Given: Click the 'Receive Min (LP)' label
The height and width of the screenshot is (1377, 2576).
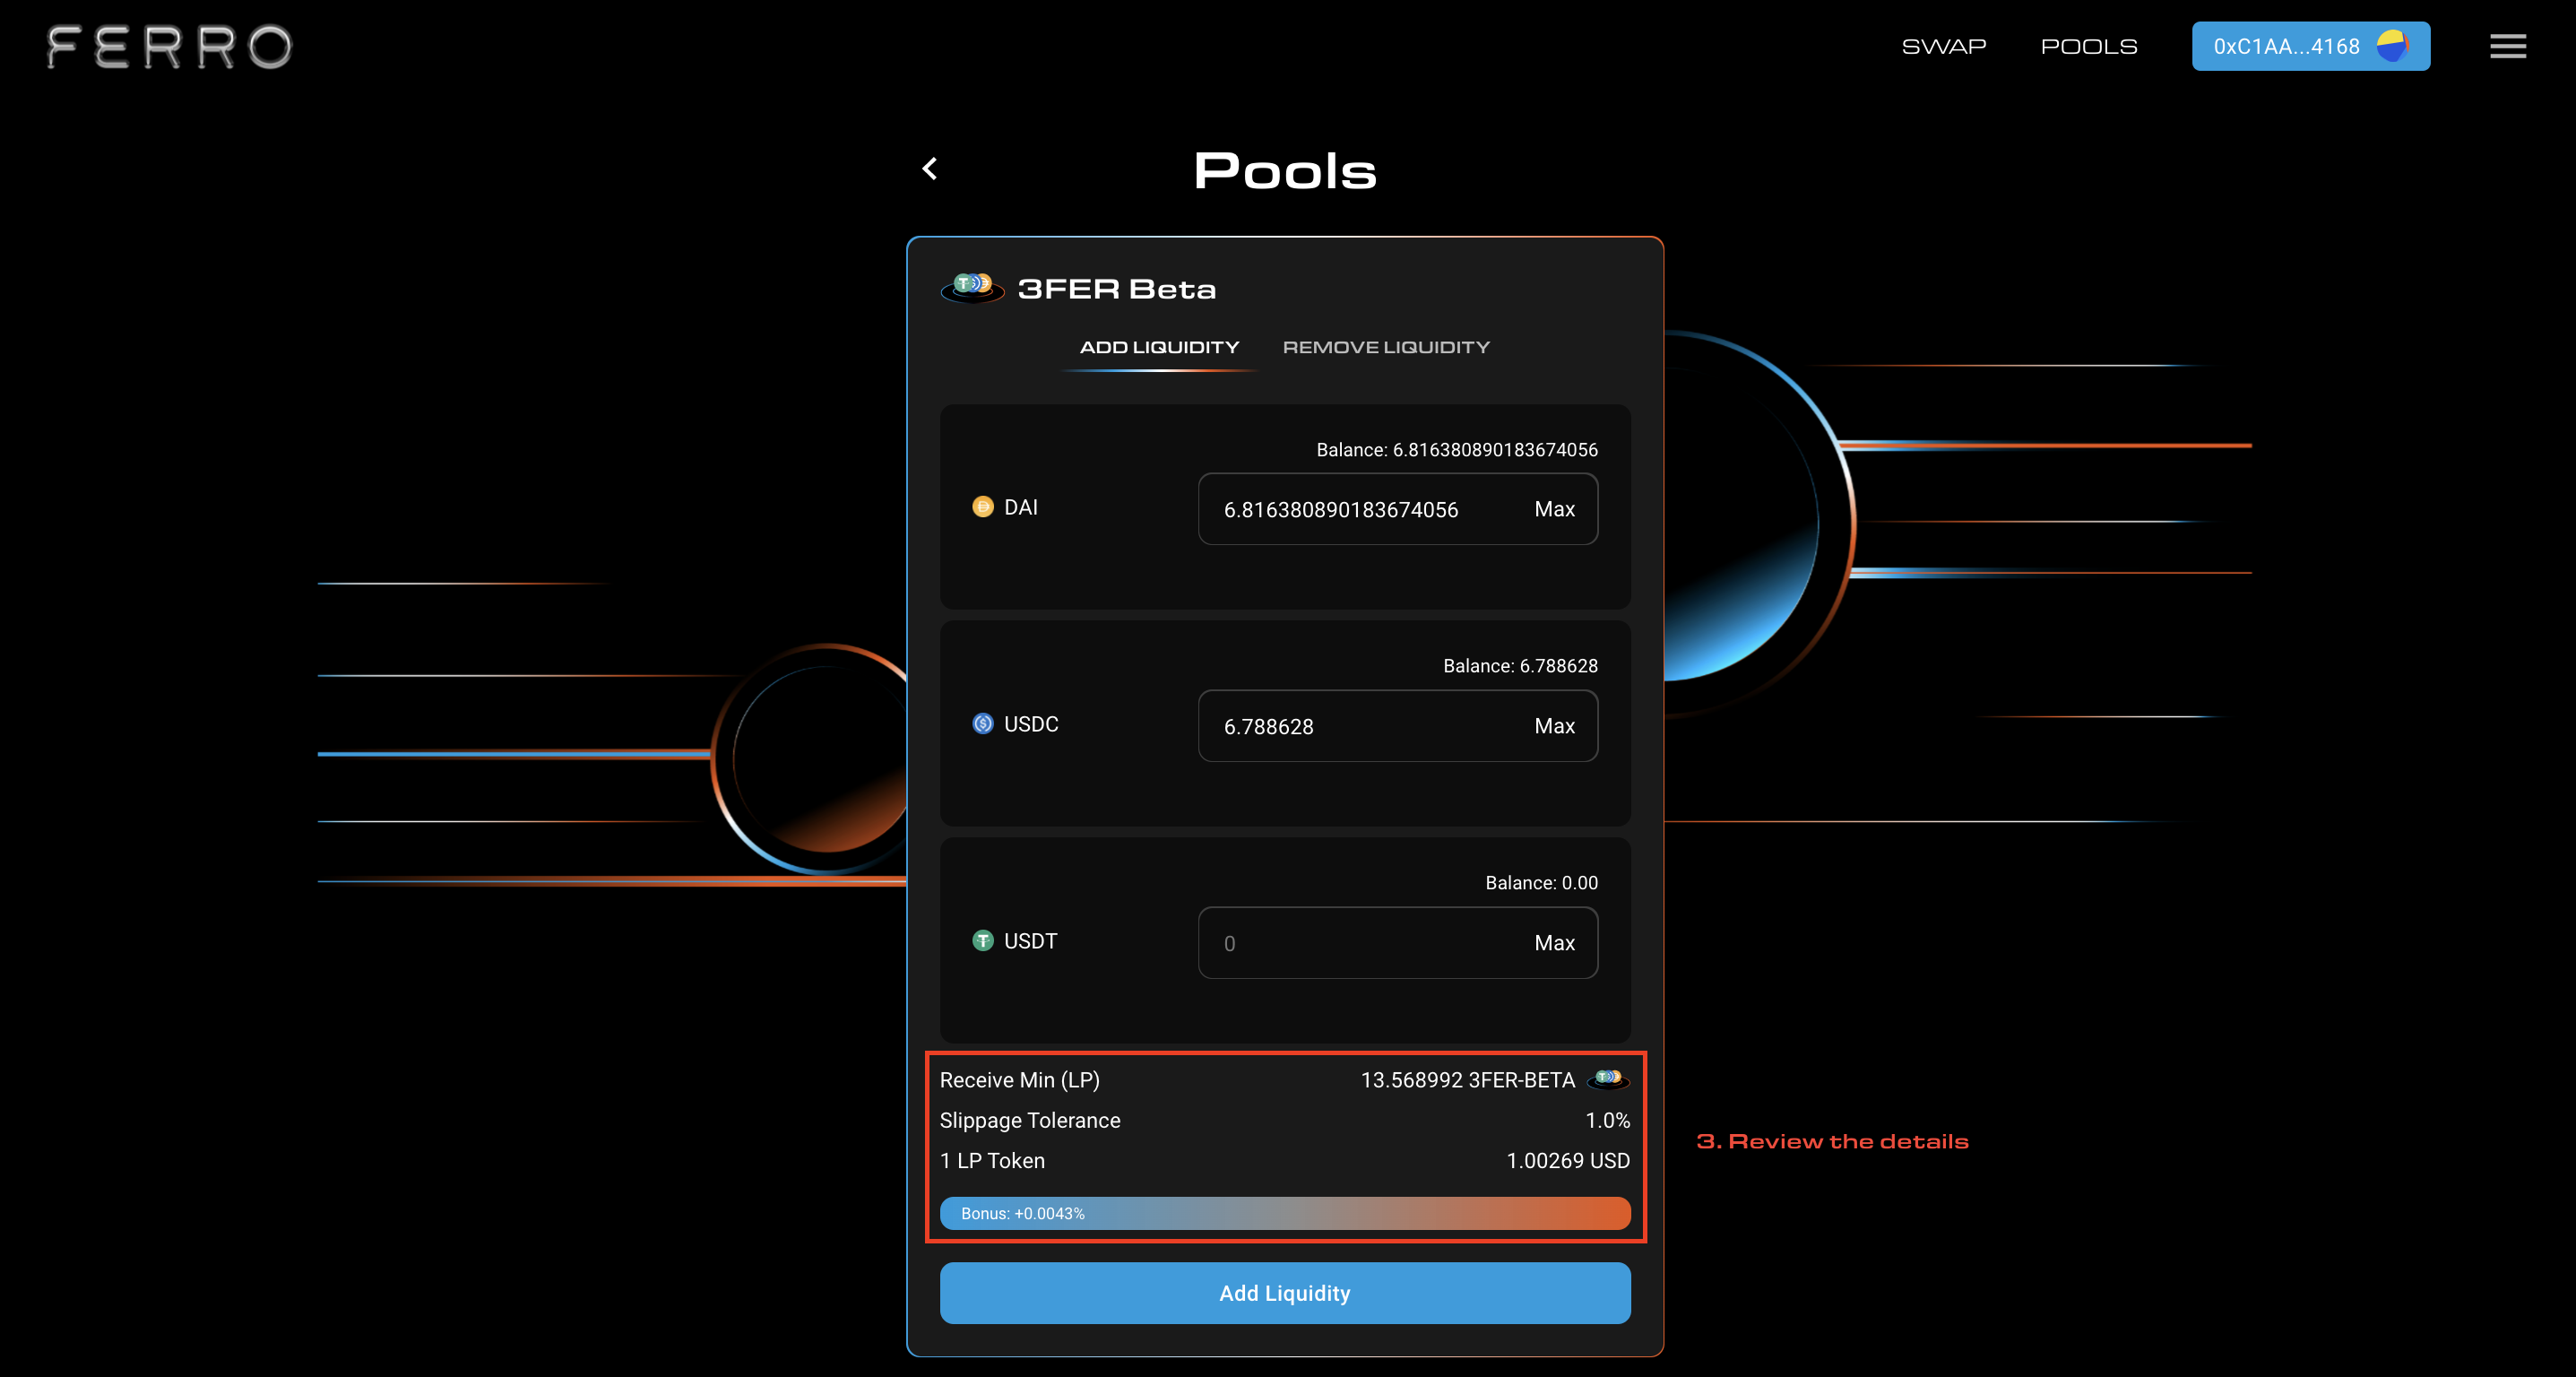Looking at the screenshot, I should [1019, 1080].
